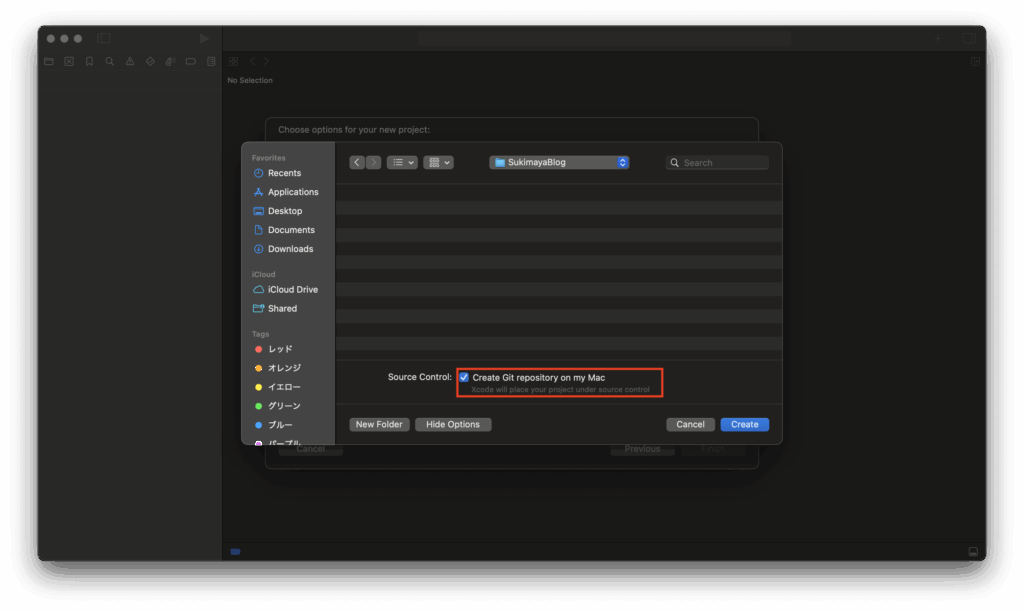The height and width of the screenshot is (611, 1024).
Task: Toggle Create Git repository on my Mac
Action: pyautogui.click(x=464, y=377)
